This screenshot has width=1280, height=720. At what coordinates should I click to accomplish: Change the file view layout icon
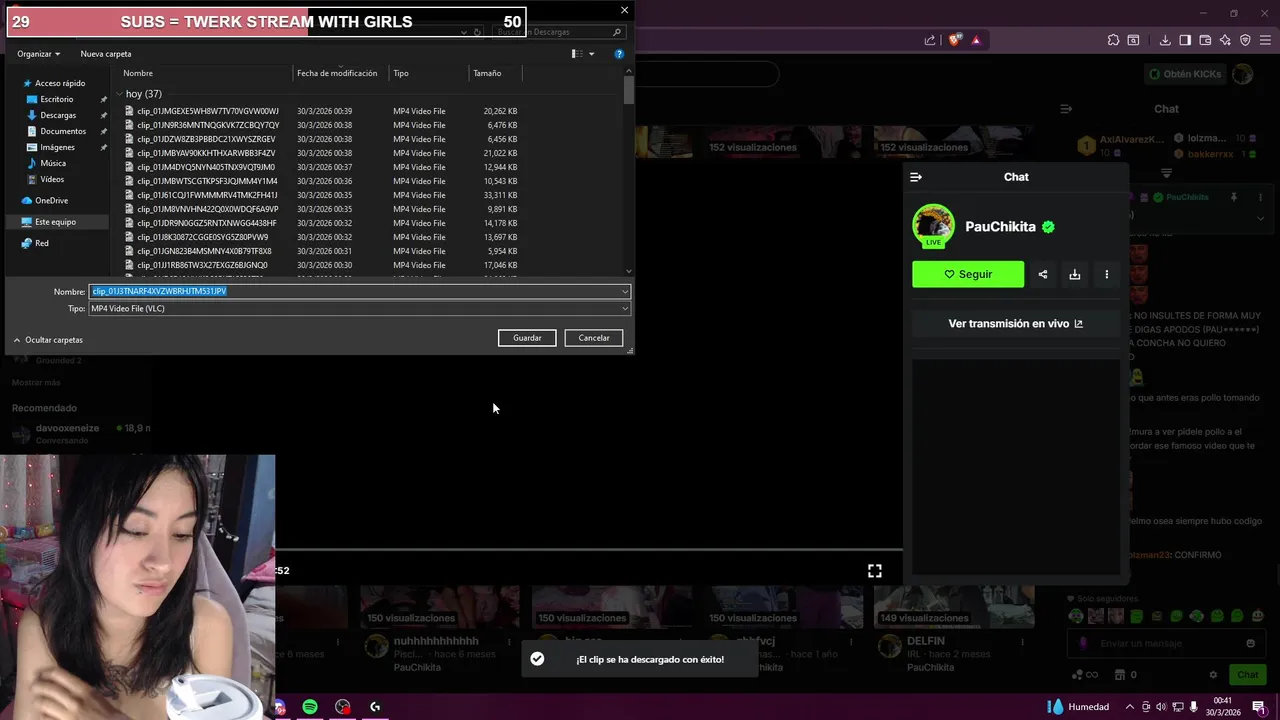[x=577, y=54]
